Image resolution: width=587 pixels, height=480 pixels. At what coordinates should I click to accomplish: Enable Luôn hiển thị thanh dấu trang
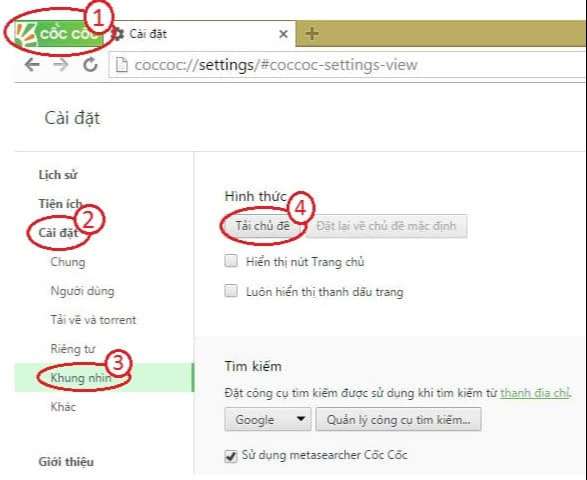231,291
